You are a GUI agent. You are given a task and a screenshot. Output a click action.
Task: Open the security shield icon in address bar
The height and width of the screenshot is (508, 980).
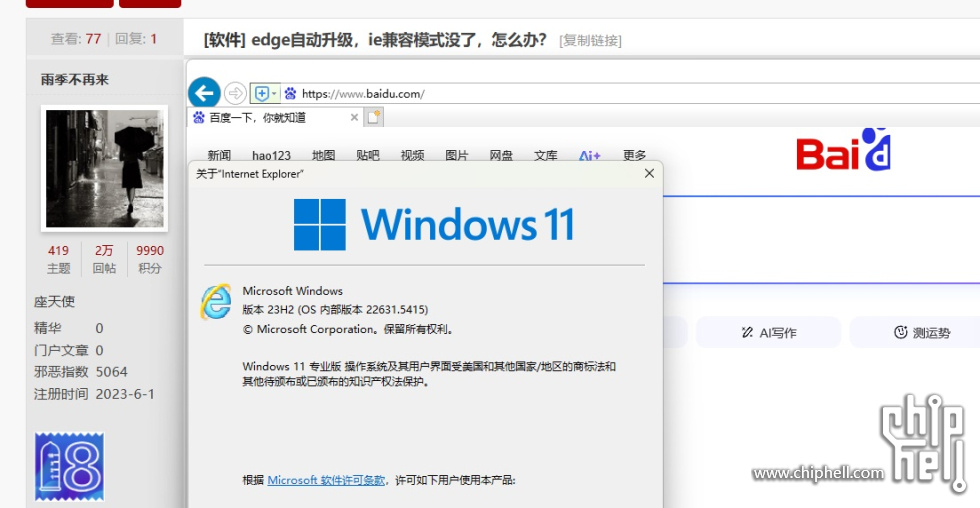pos(261,94)
